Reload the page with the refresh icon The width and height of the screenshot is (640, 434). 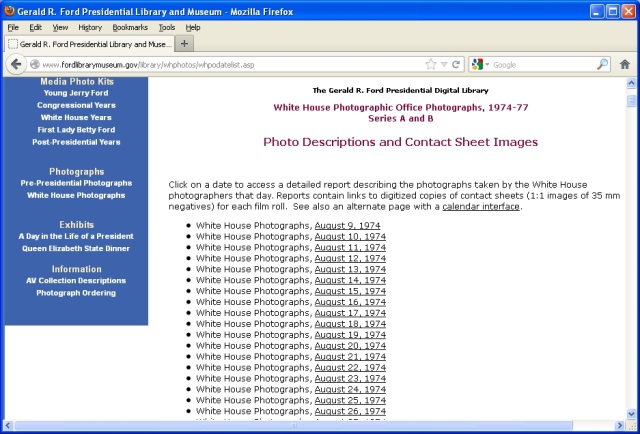(x=456, y=65)
